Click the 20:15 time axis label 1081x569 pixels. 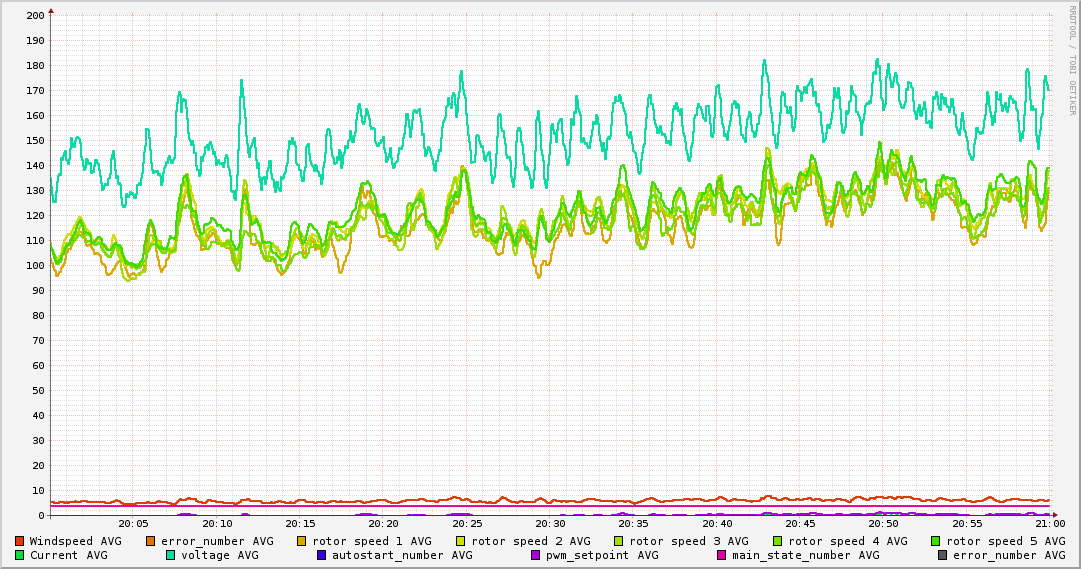(x=301, y=524)
